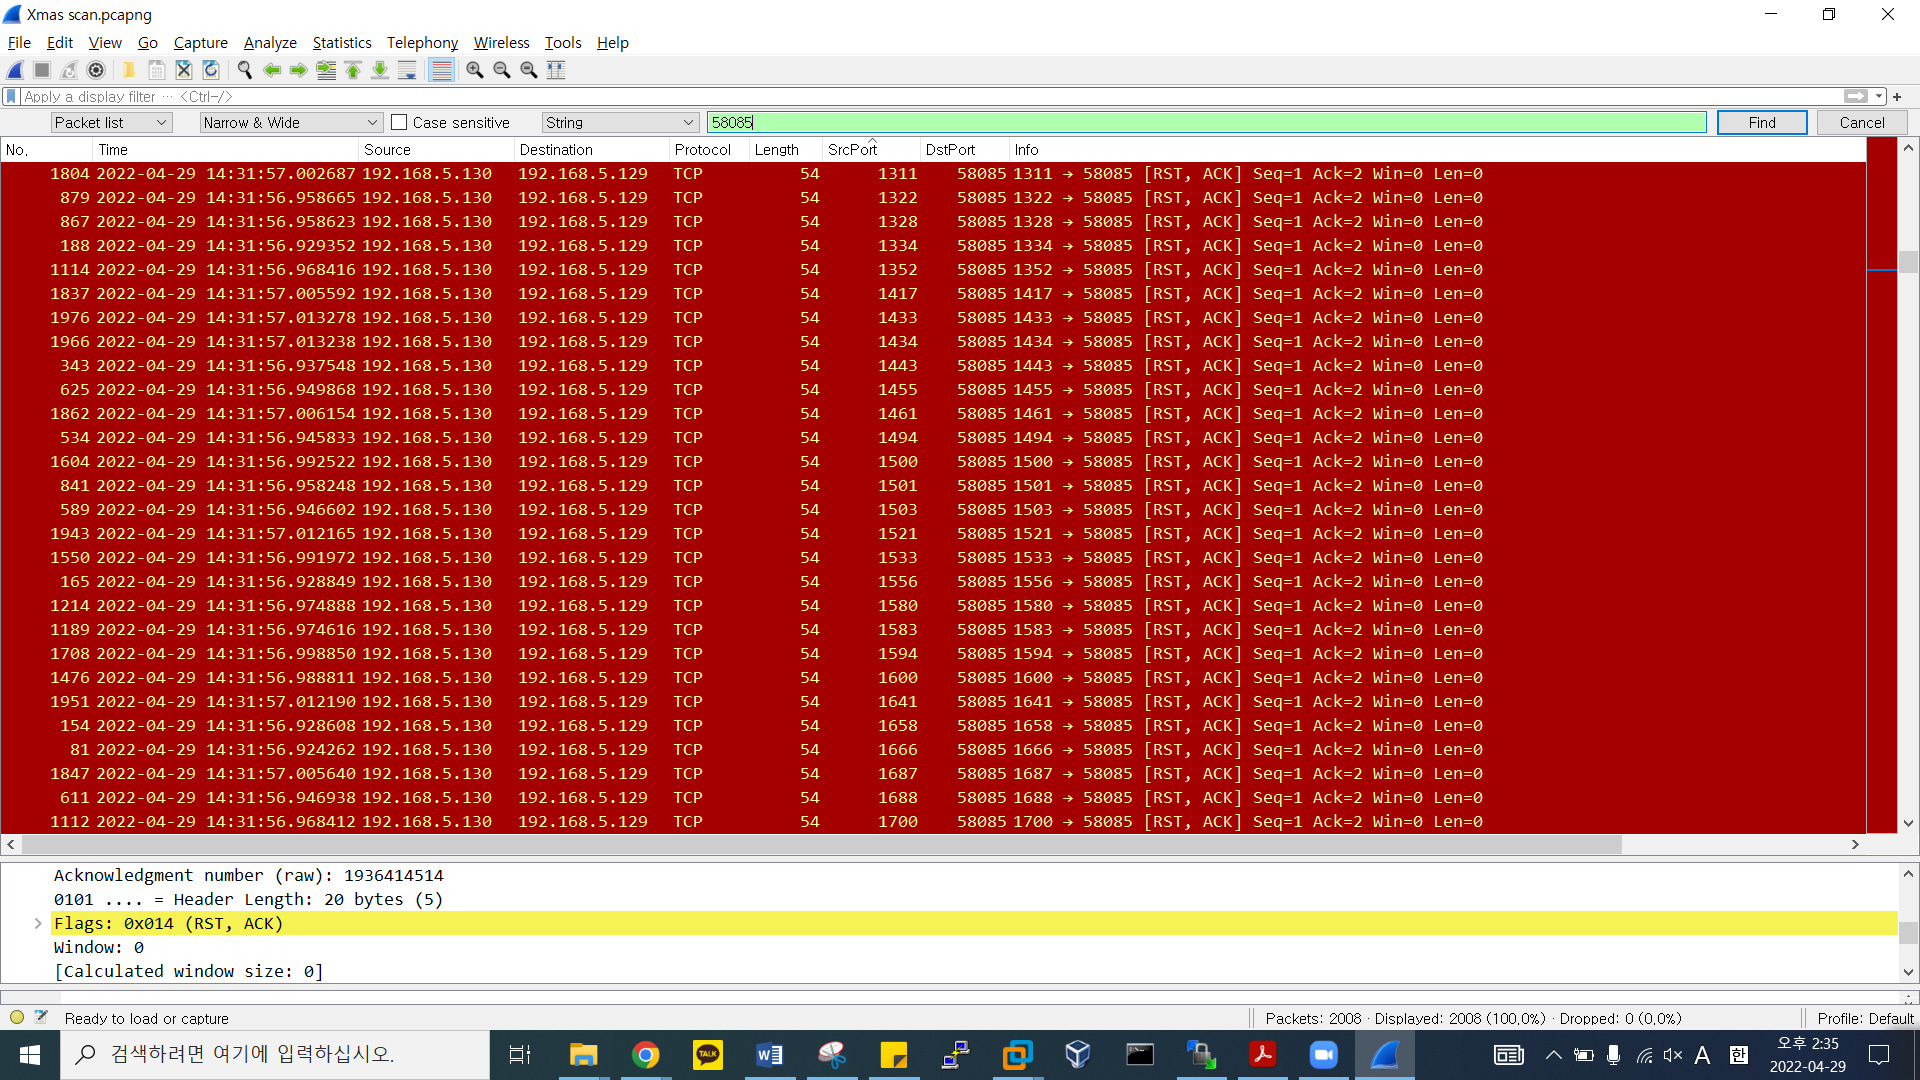
Task: Open the Packet list search-in dropdown
Action: [111, 123]
